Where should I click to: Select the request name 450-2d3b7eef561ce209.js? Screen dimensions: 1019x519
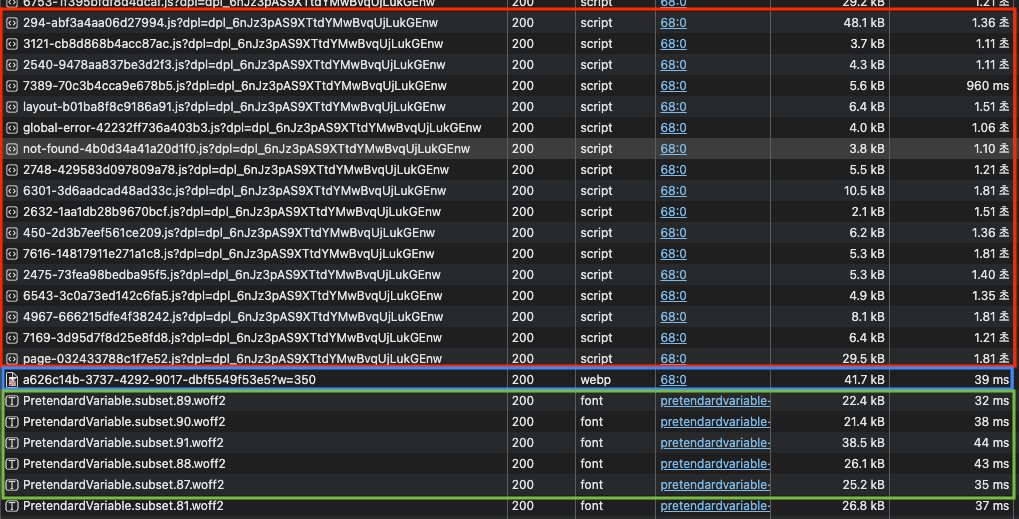[229, 233]
